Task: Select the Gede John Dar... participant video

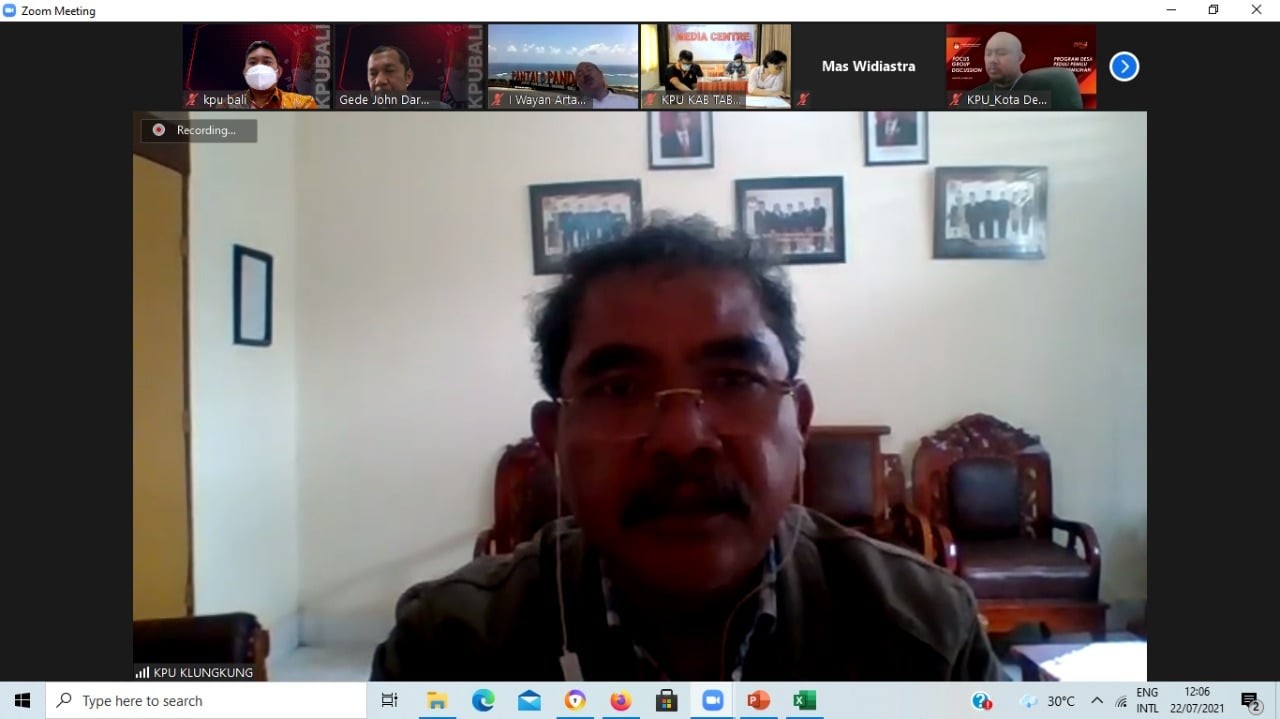Action: (x=408, y=66)
